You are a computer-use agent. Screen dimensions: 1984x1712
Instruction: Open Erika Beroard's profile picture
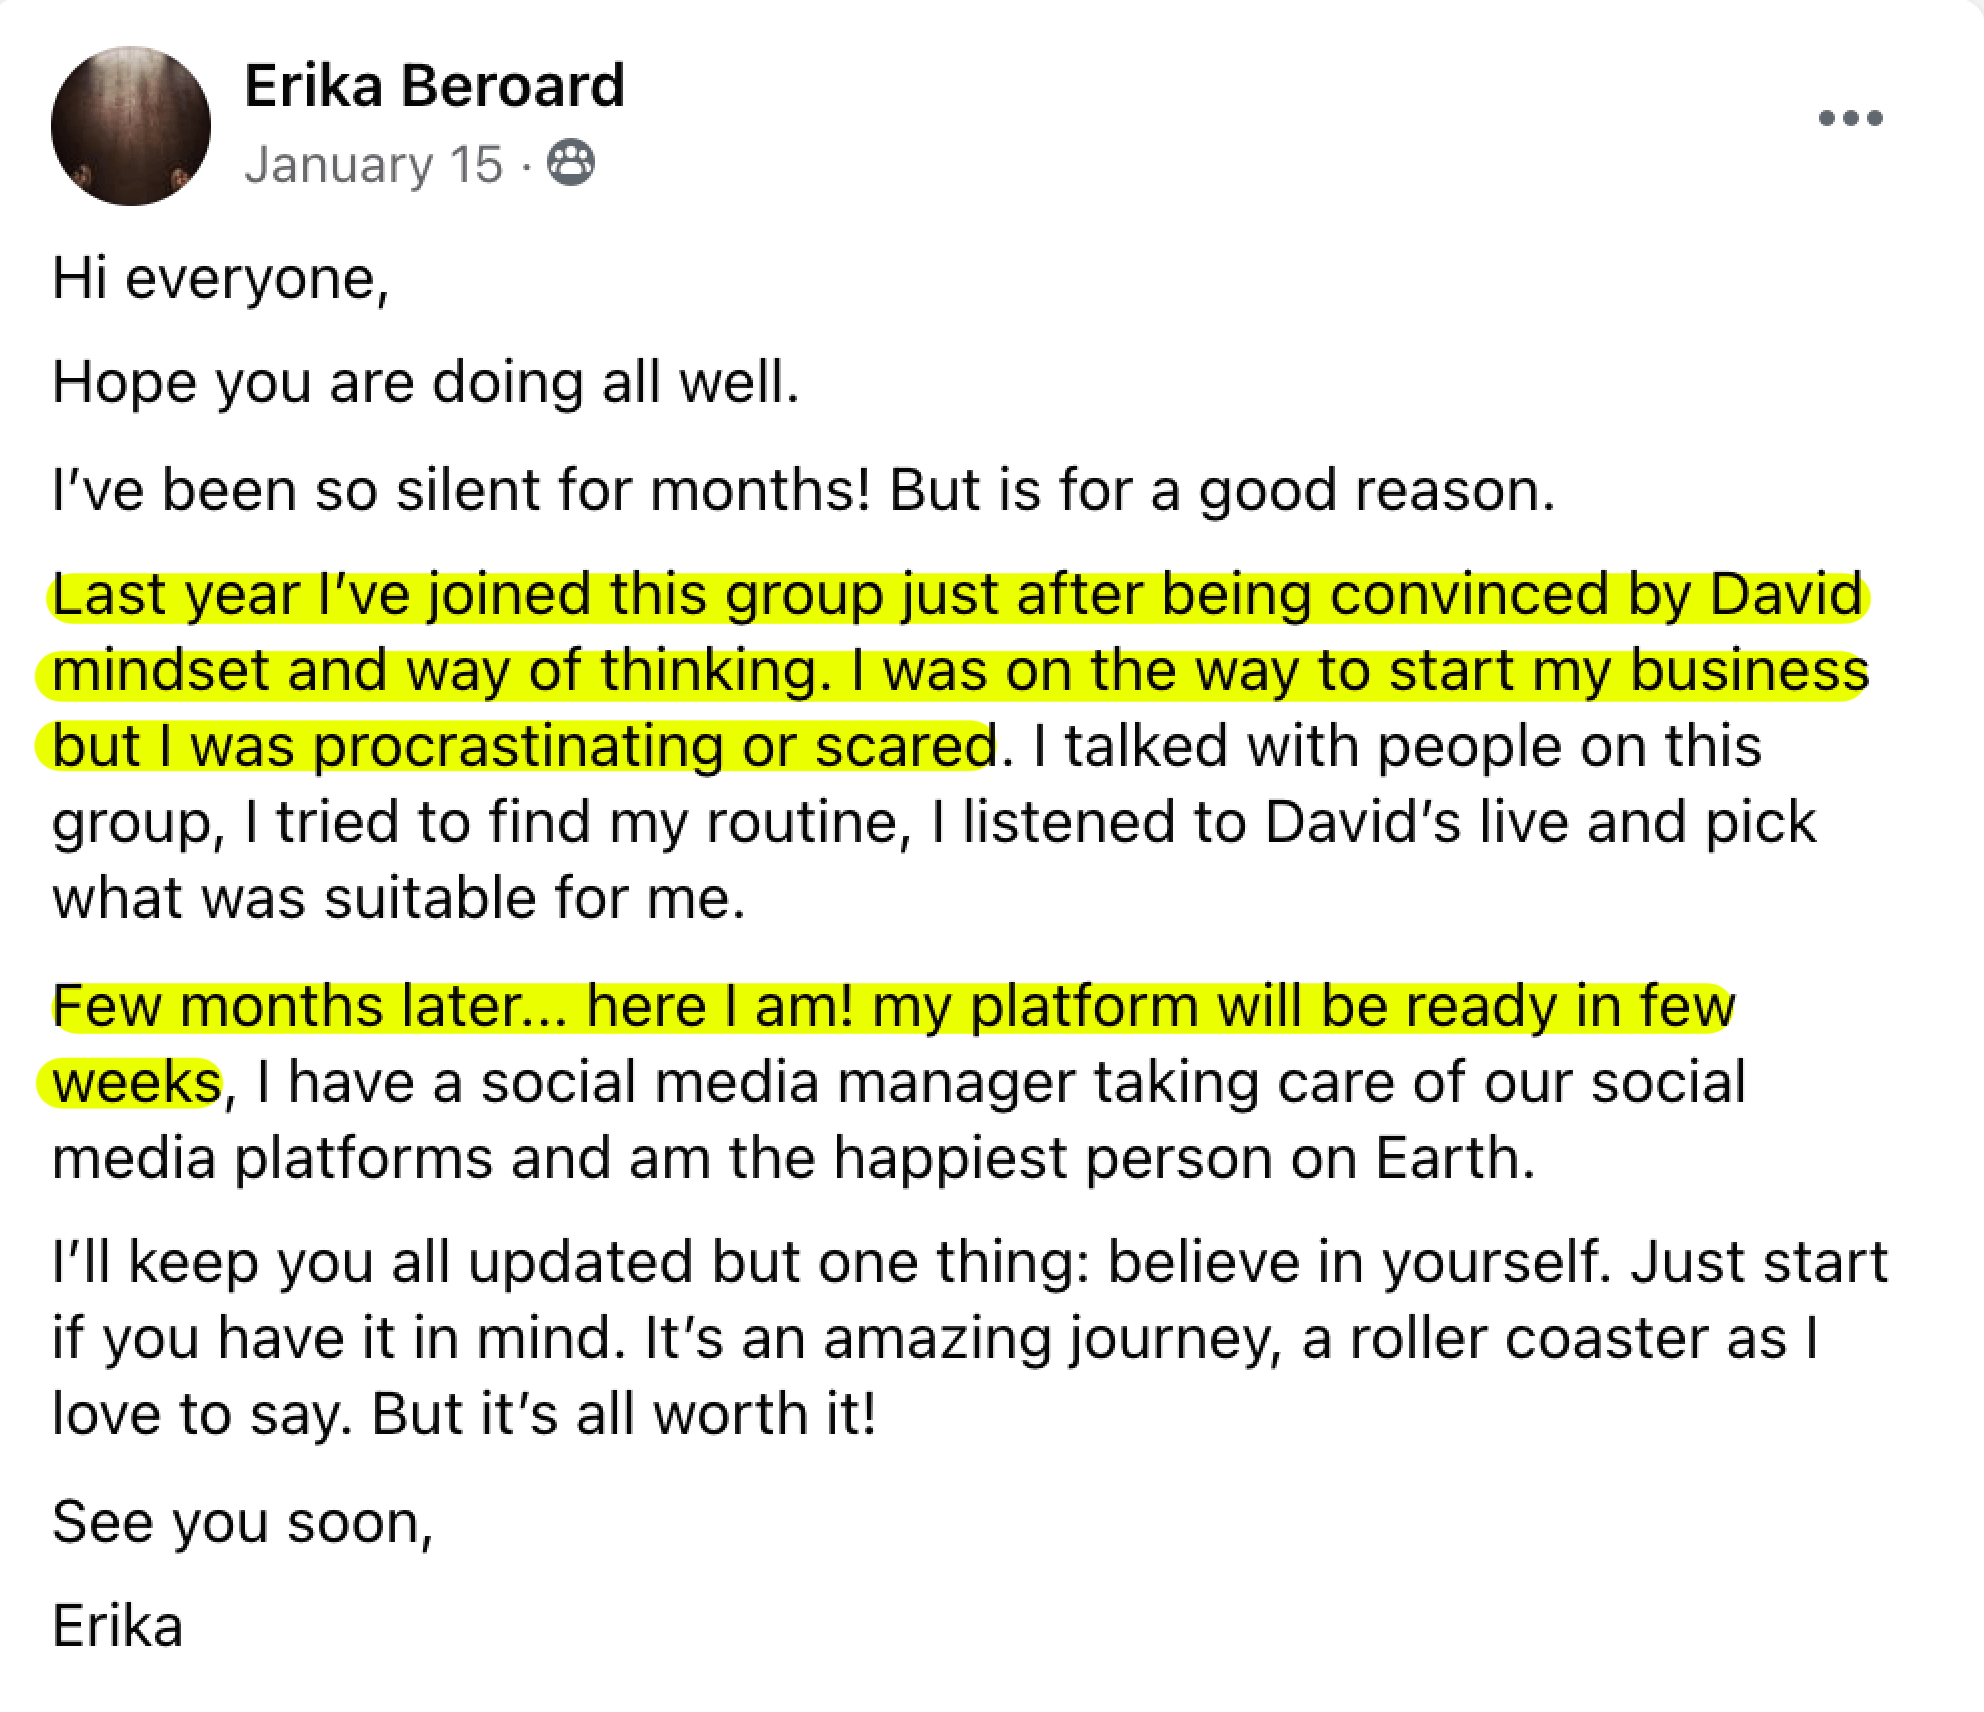131,126
